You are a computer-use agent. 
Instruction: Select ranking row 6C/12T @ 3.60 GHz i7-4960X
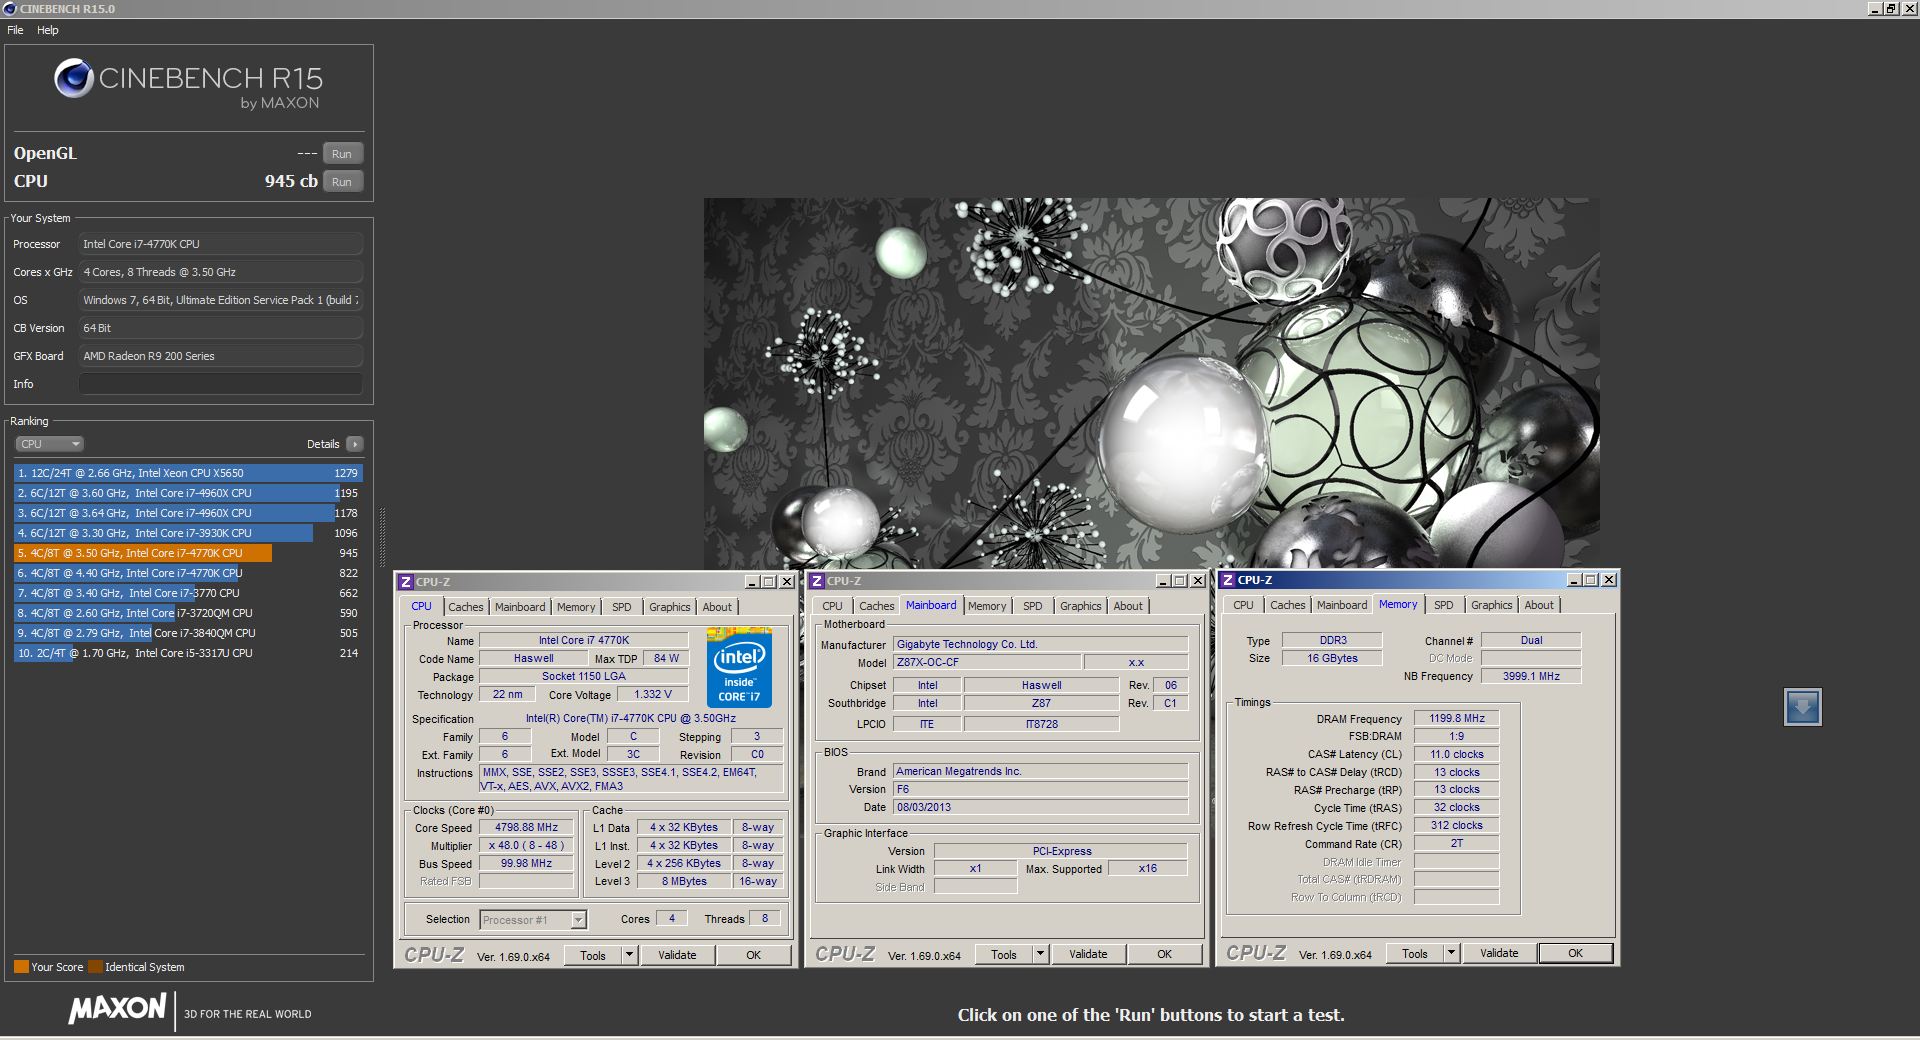coord(188,493)
